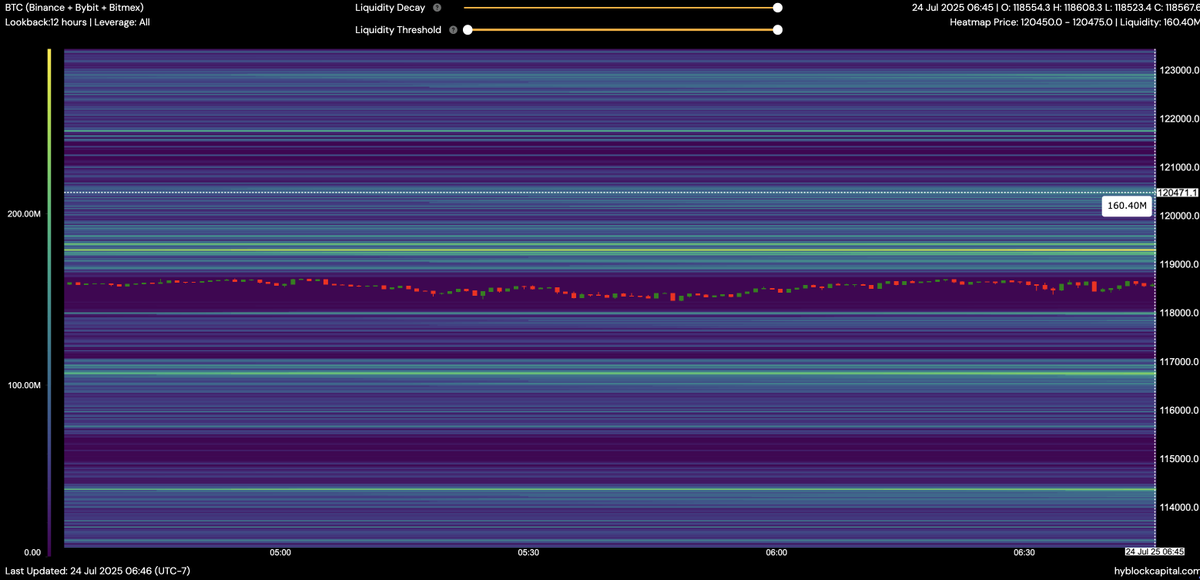Click the Heatmap Price and Liquidity readout
The image size is (1200, 580).
click(x=1073, y=22)
